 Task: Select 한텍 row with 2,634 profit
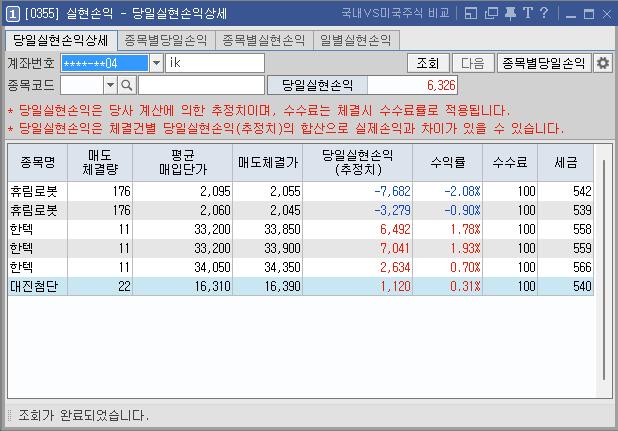pos(300,267)
